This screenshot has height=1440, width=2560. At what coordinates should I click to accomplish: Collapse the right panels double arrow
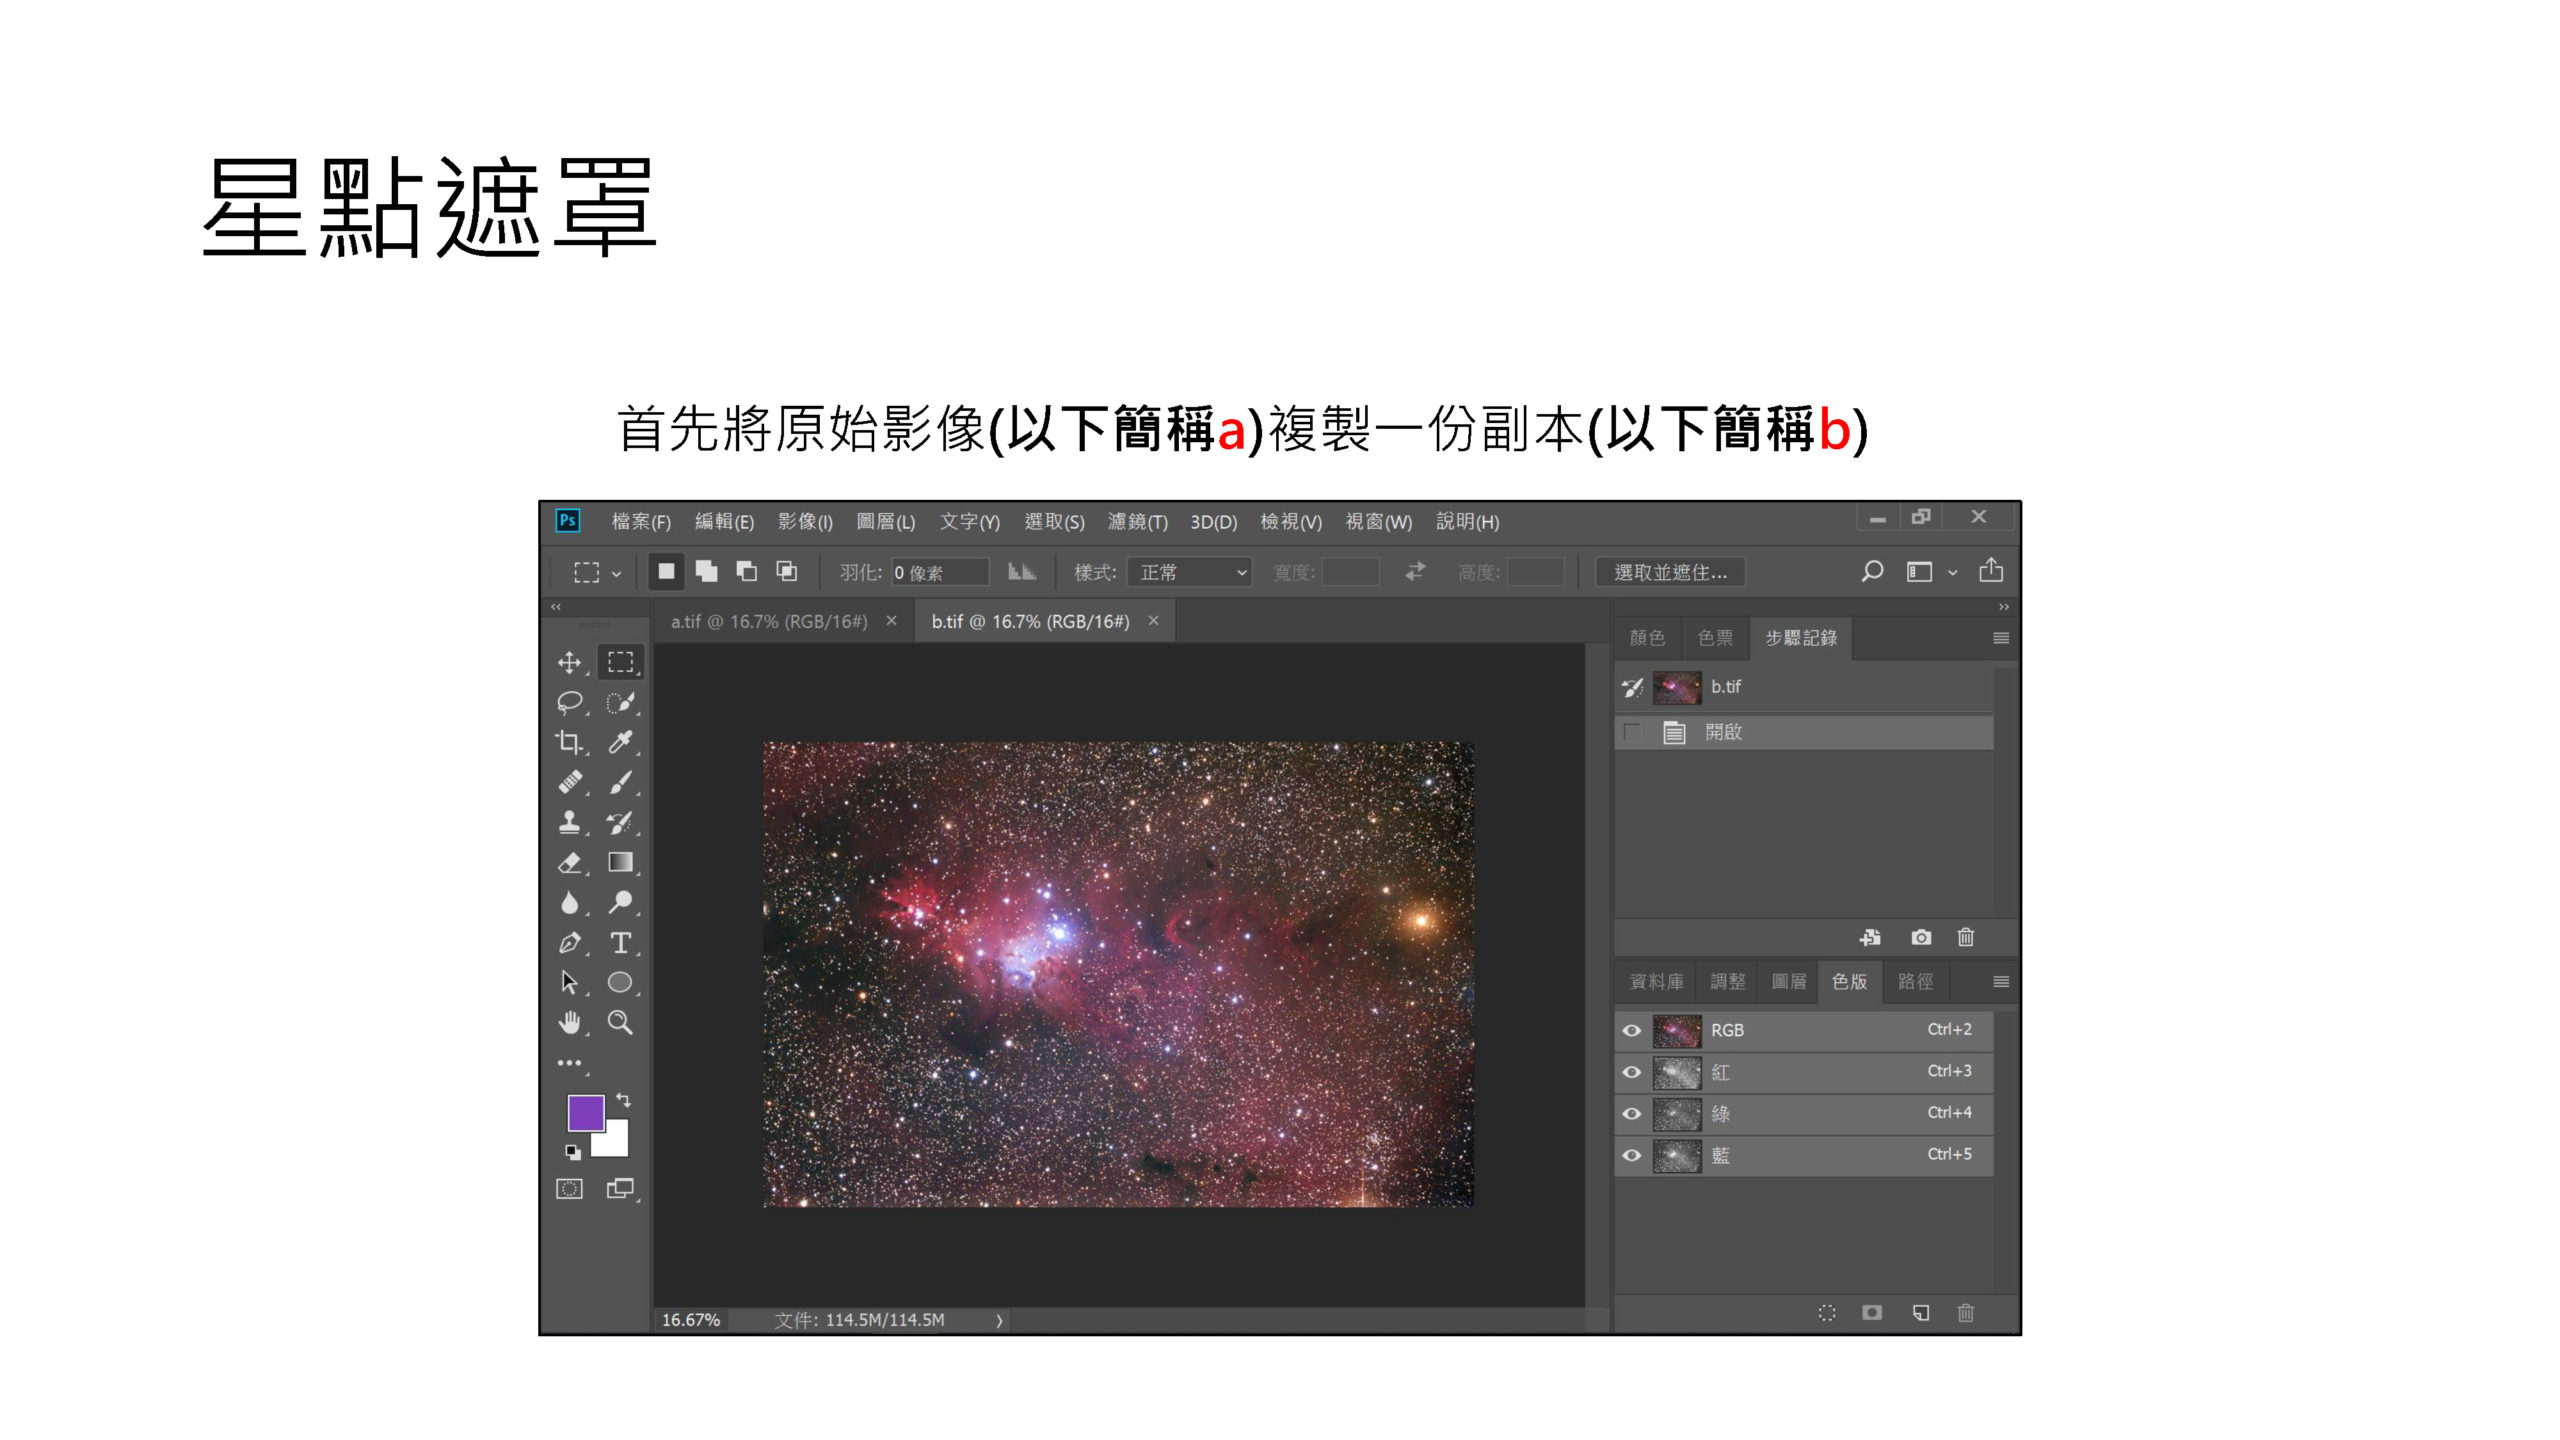tap(2003, 607)
